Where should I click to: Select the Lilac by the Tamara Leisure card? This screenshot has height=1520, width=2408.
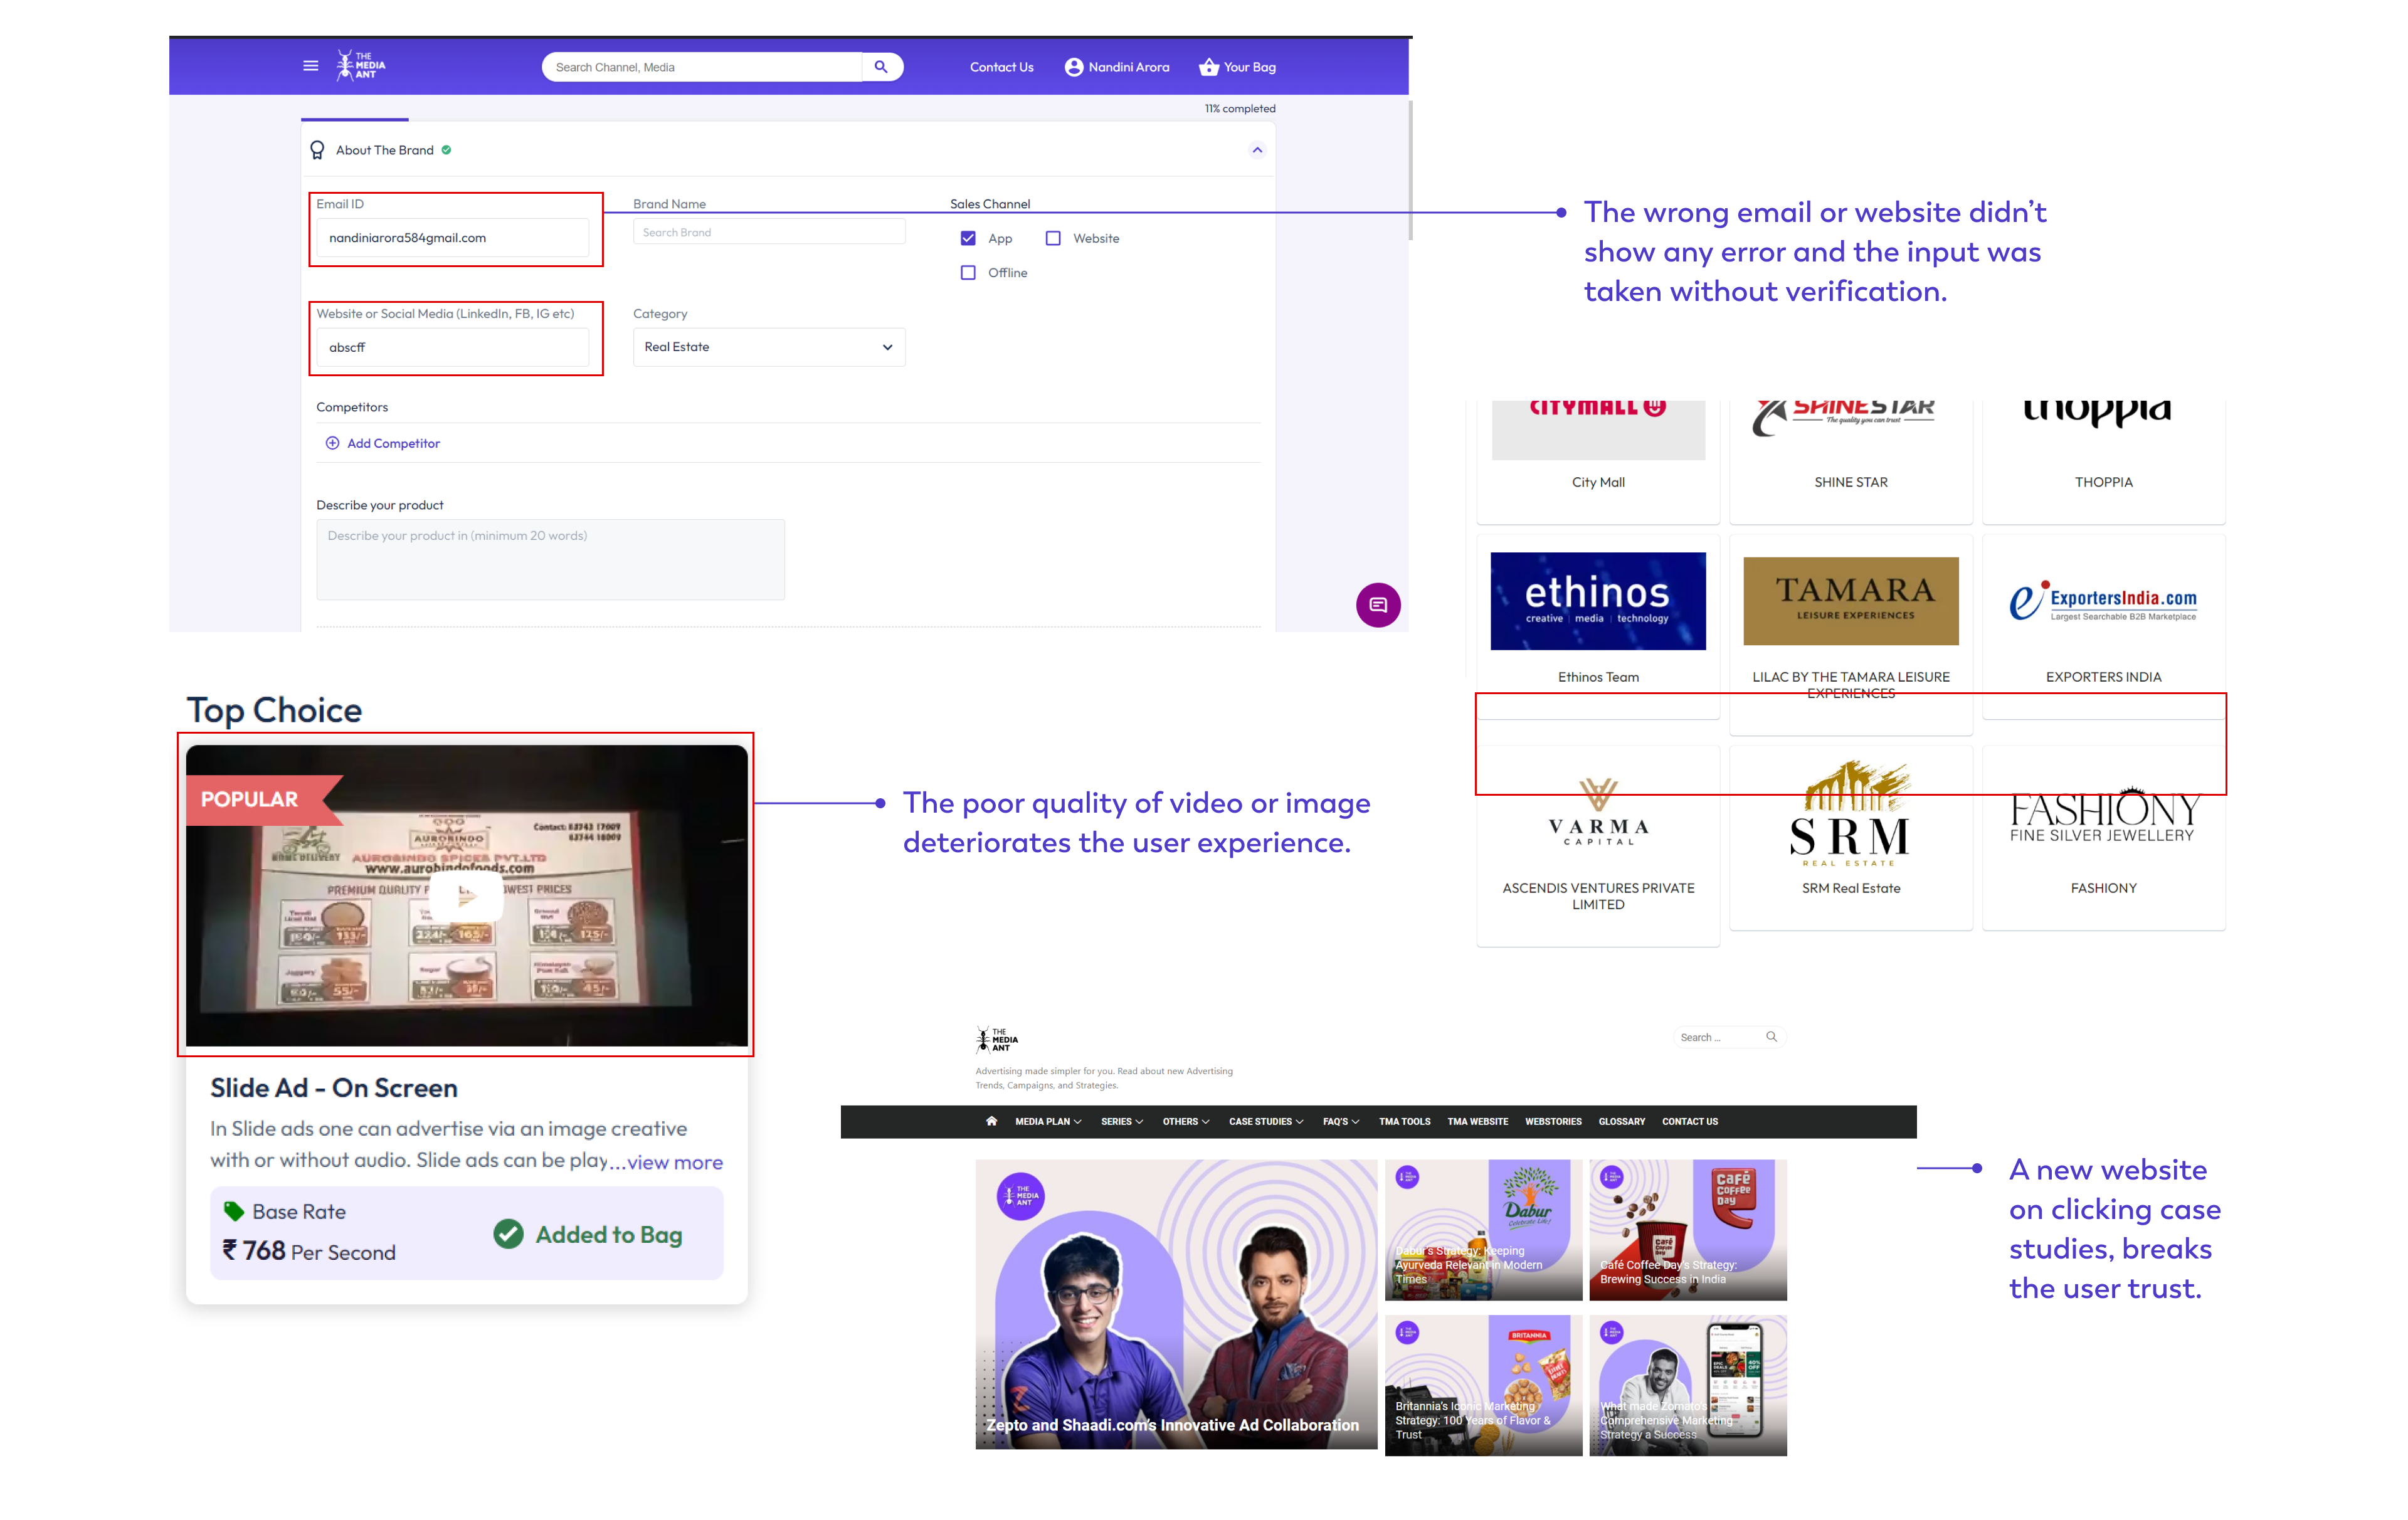tap(1851, 634)
